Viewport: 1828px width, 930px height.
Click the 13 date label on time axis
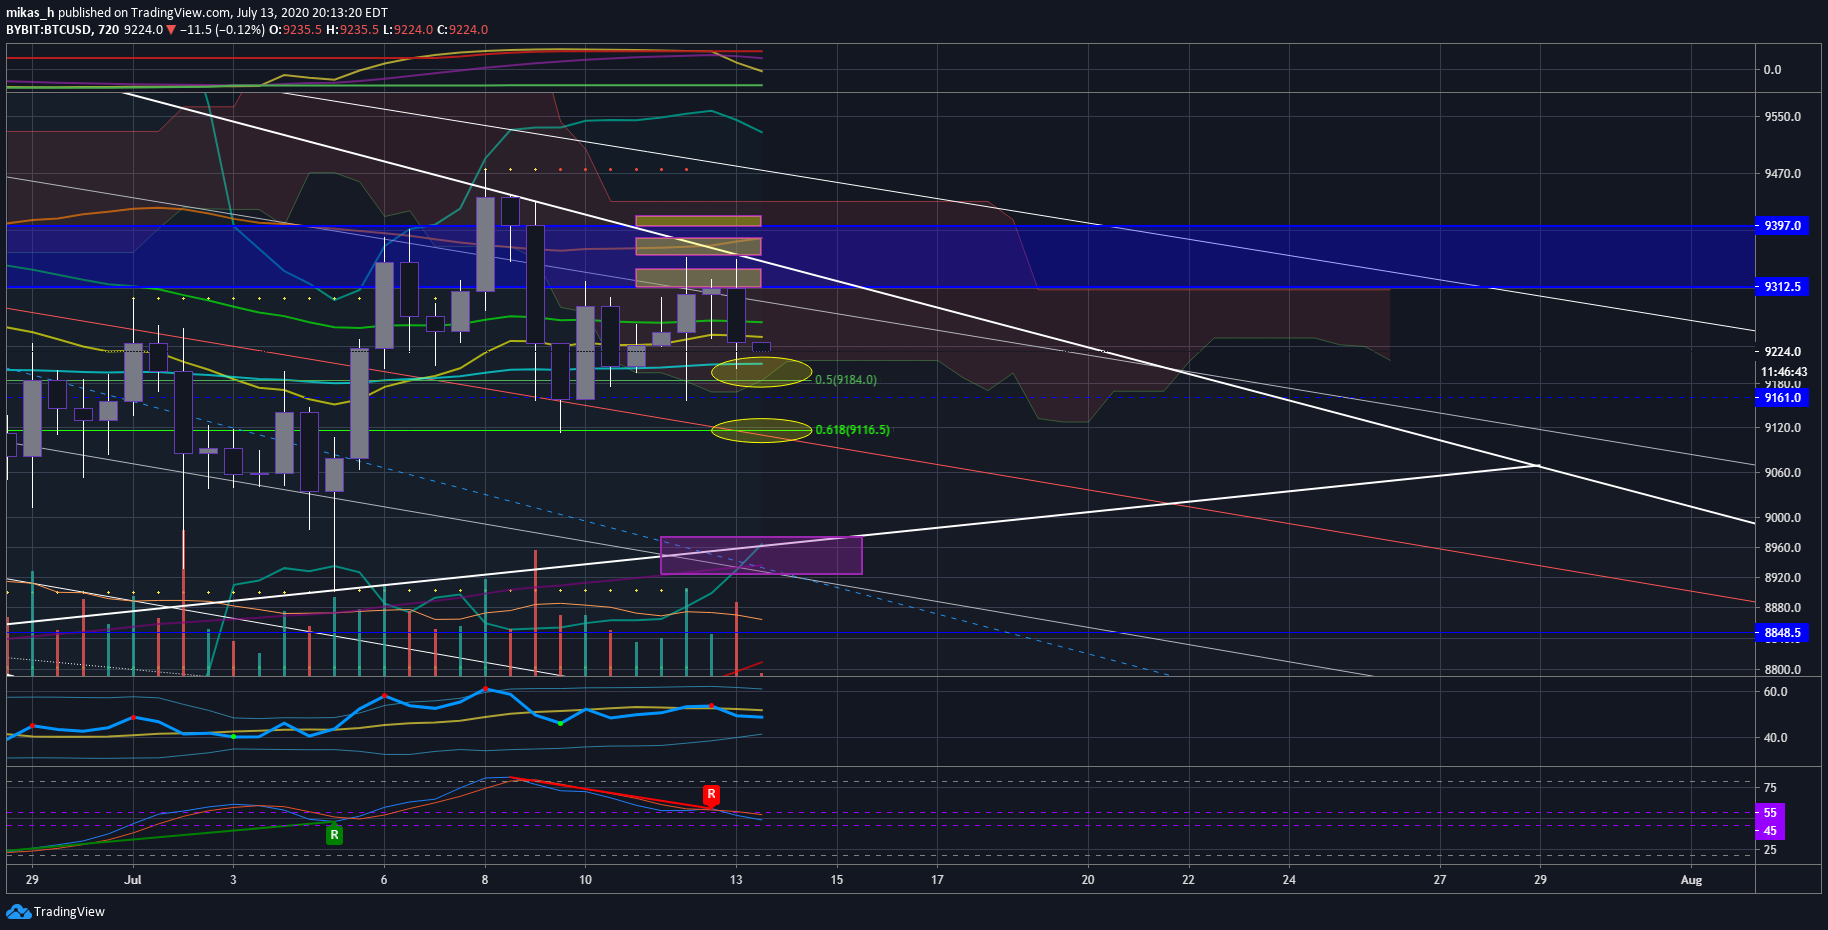coord(736,880)
